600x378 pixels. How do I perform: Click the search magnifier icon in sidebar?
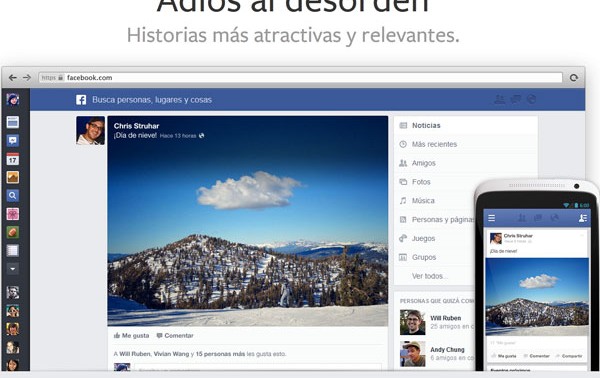click(13, 196)
